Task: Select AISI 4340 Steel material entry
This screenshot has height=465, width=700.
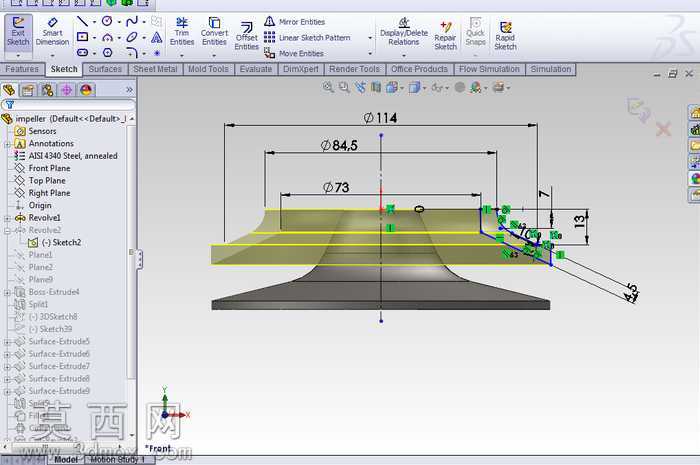Action: coord(73,156)
